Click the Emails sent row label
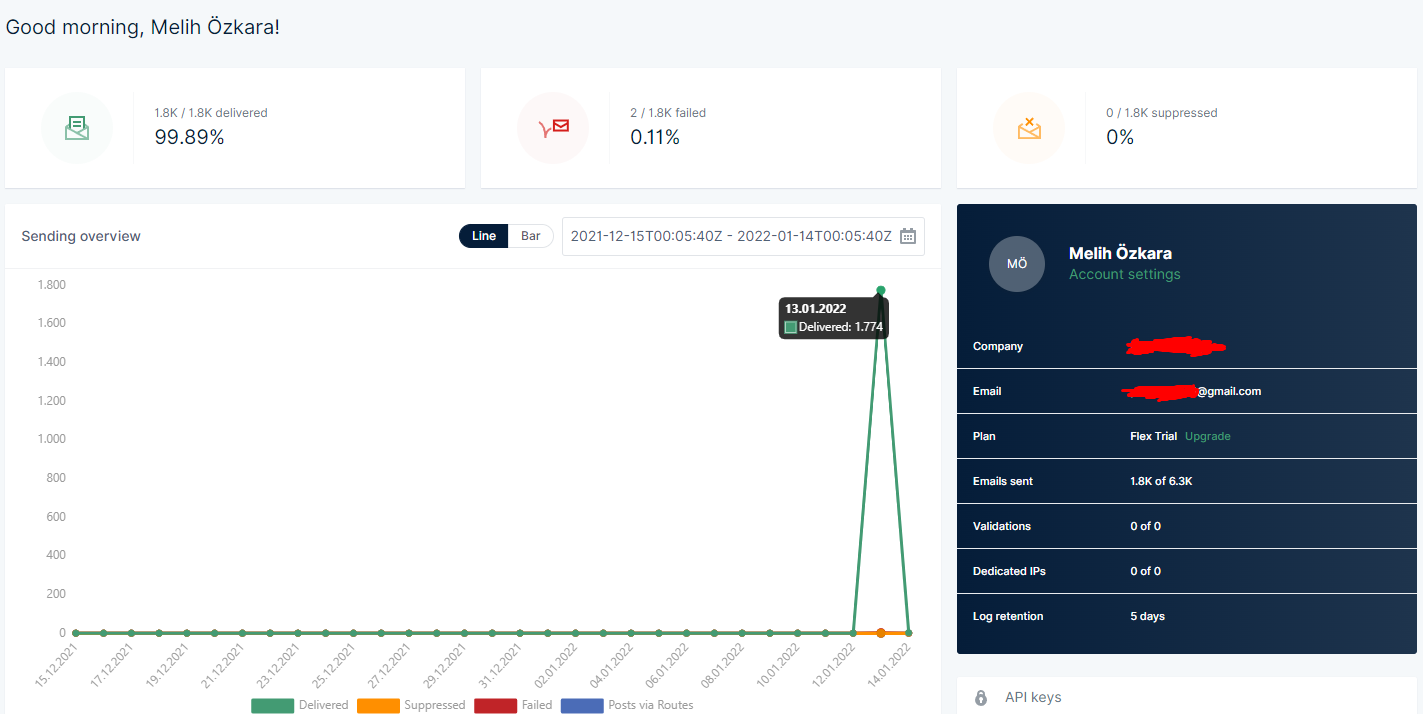Viewport: 1423px width, 714px height. coord(1003,481)
